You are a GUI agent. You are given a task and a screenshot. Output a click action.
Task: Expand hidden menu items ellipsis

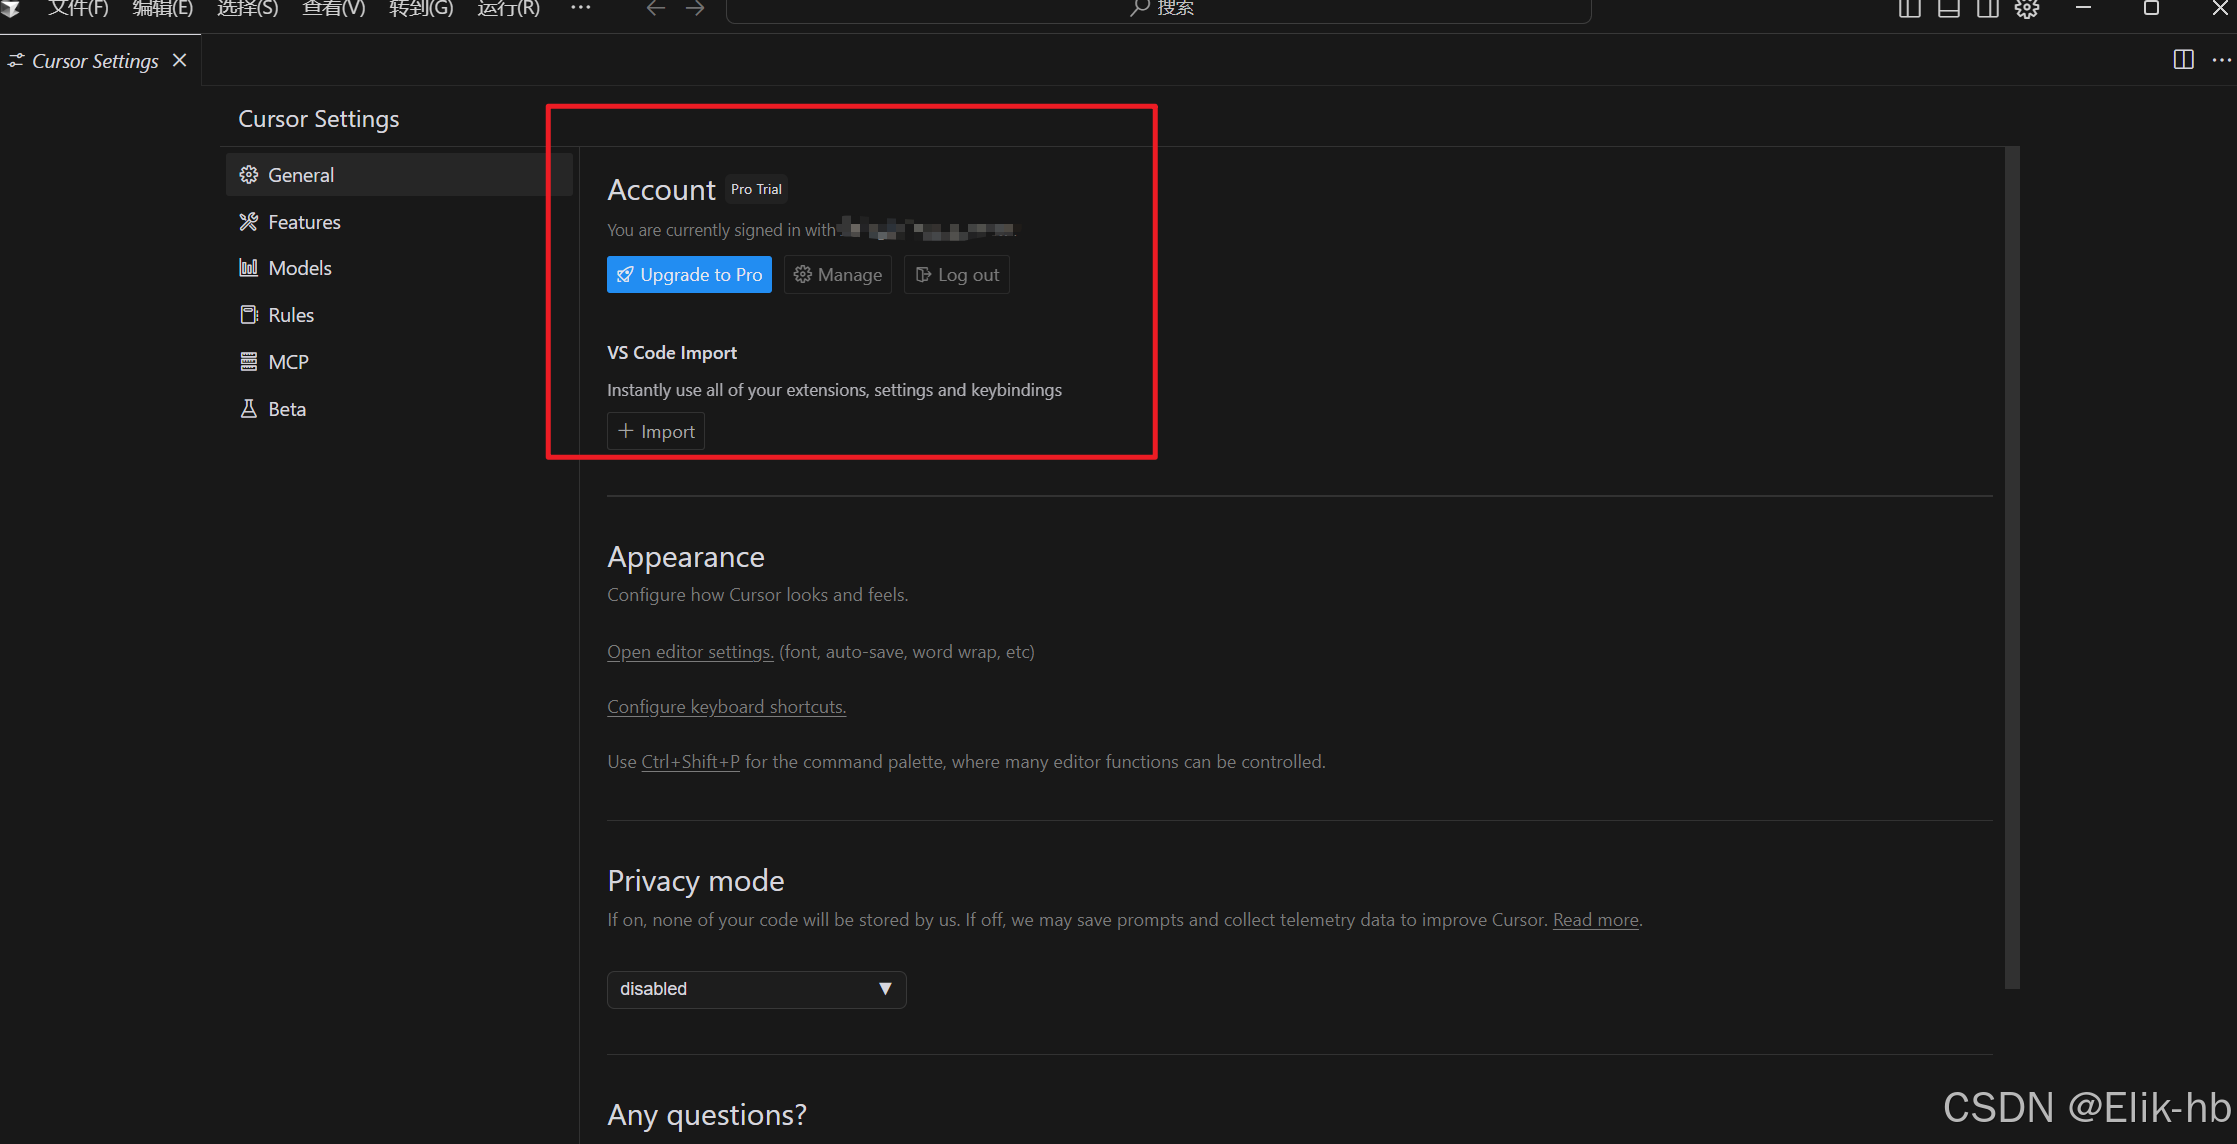click(x=580, y=8)
